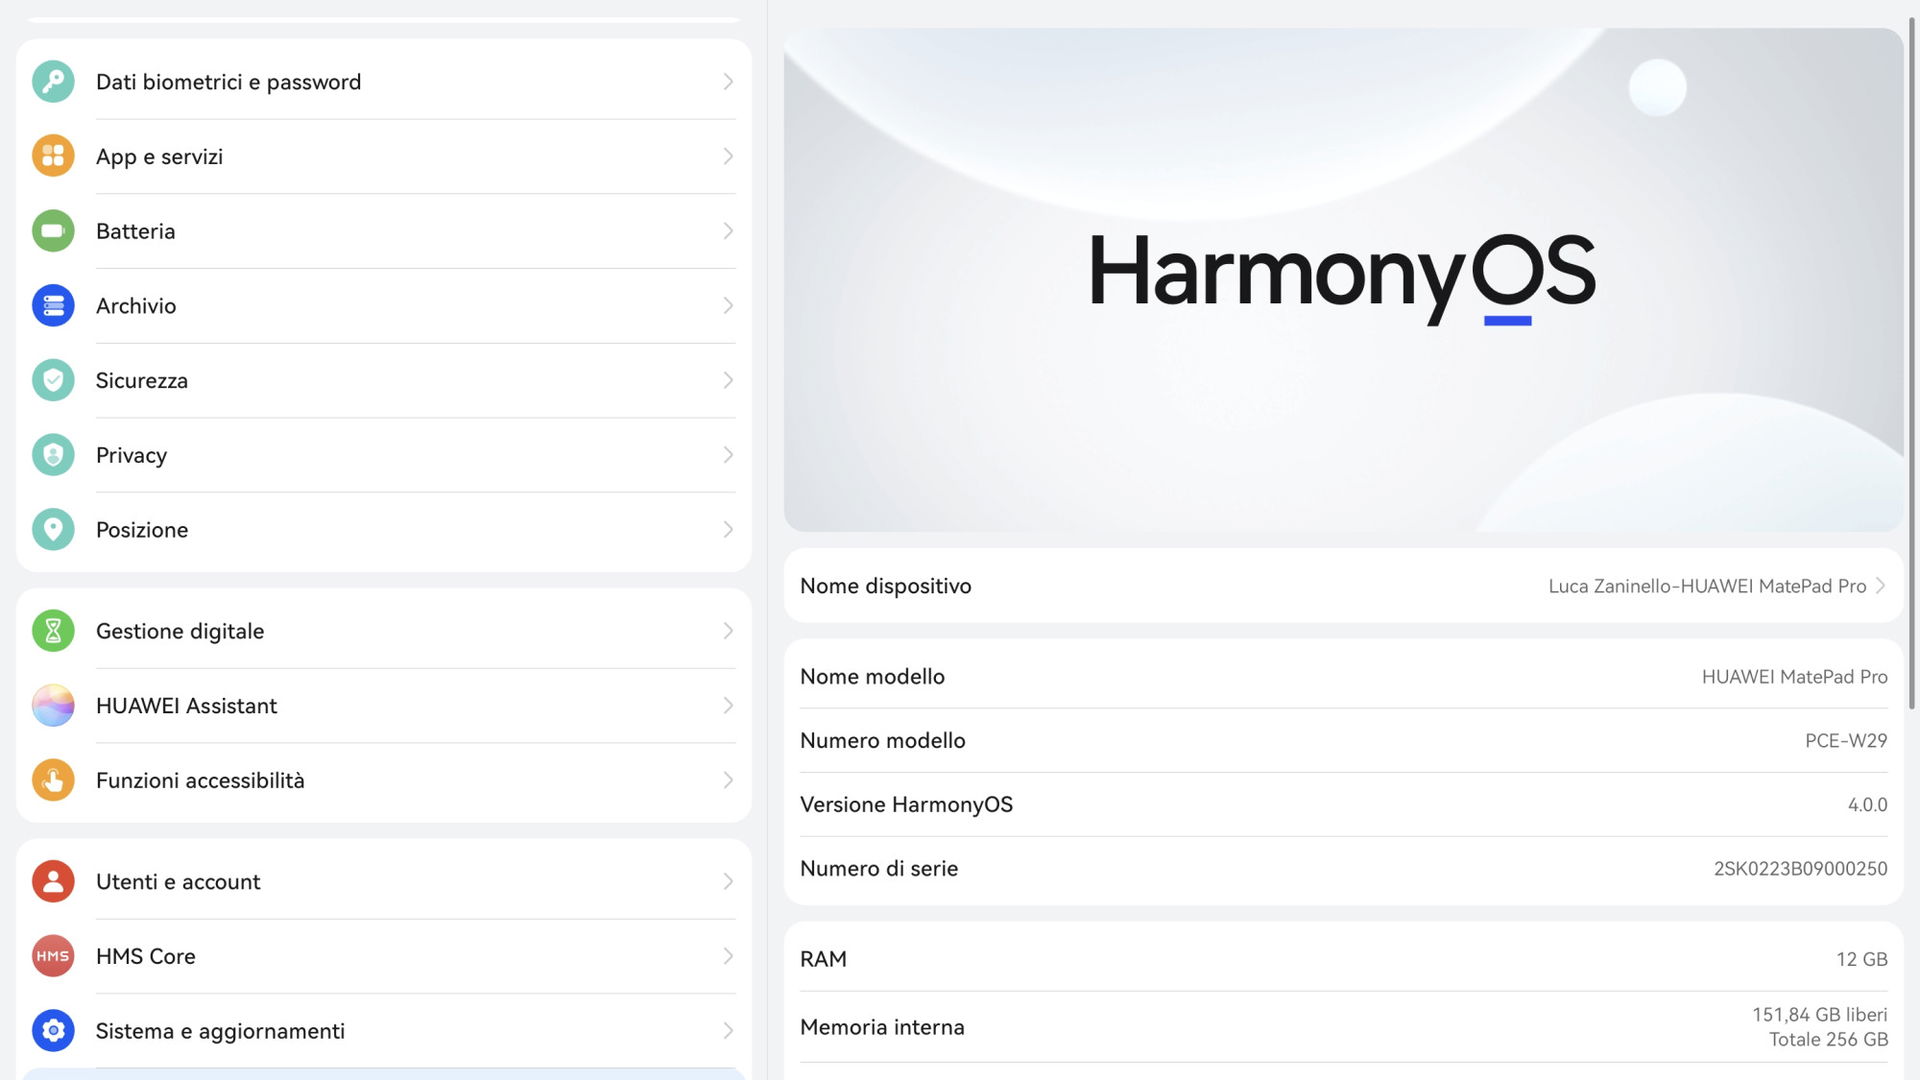
Task: Expand chevron next to Archivio
Action: [x=728, y=306]
